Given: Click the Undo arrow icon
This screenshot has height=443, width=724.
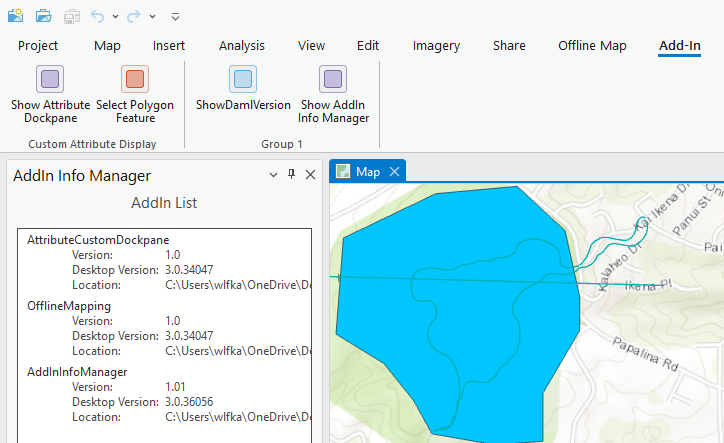Looking at the screenshot, I should point(97,16).
